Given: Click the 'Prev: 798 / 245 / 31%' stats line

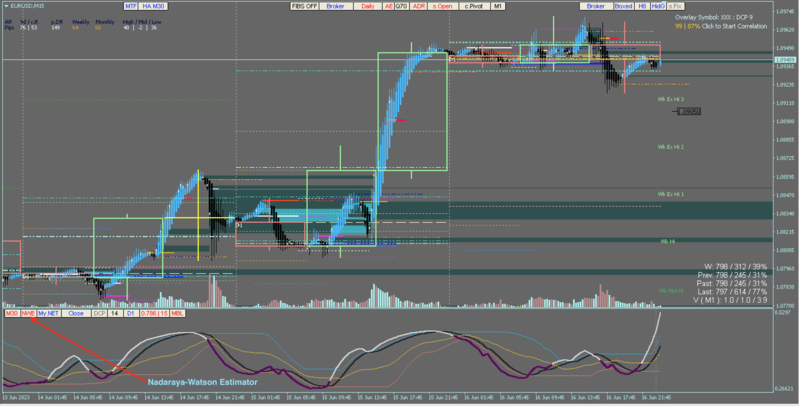Looking at the screenshot, I should tap(732, 275).
